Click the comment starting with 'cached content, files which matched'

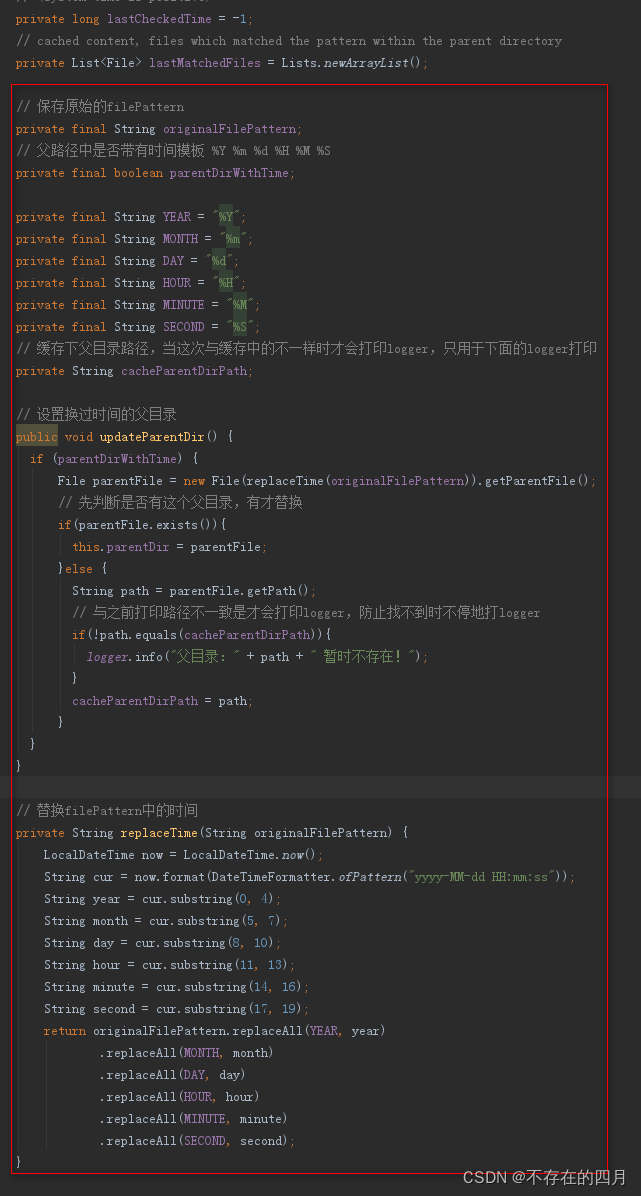(x=288, y=40)
